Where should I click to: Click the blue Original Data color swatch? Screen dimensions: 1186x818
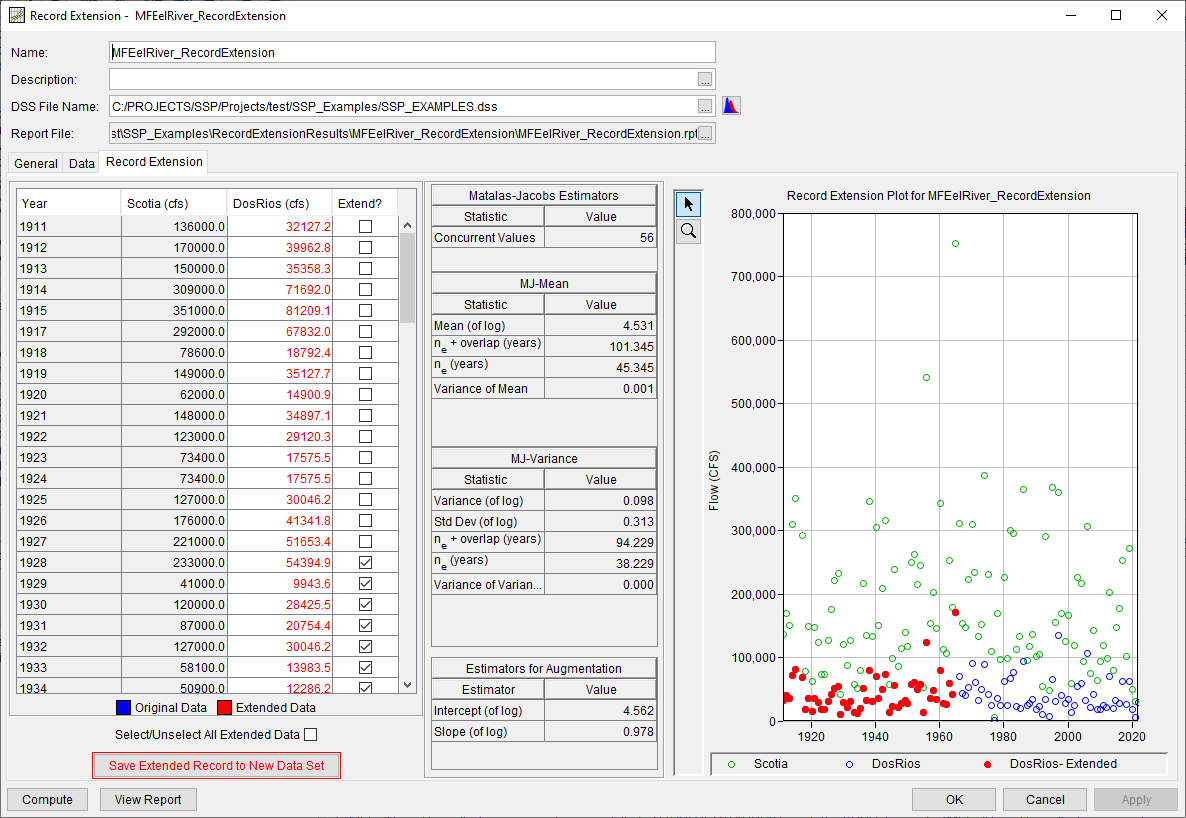[123, 708]
